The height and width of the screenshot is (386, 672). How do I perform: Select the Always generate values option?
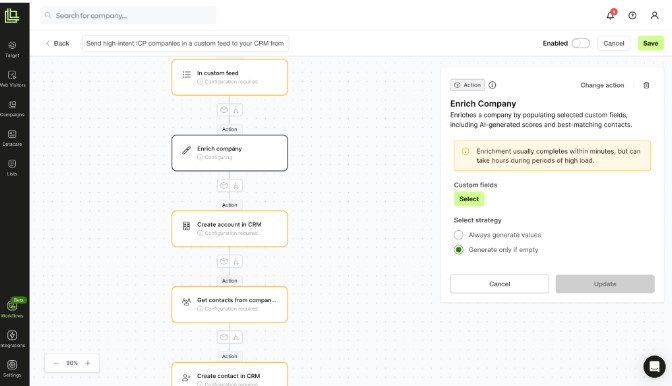[459, 235]
